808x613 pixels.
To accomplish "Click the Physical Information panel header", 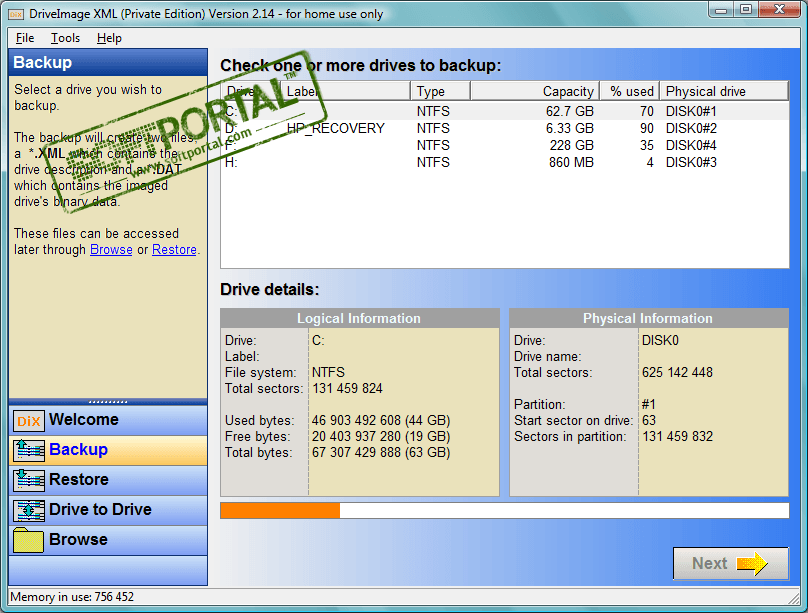I will point(648,318).
